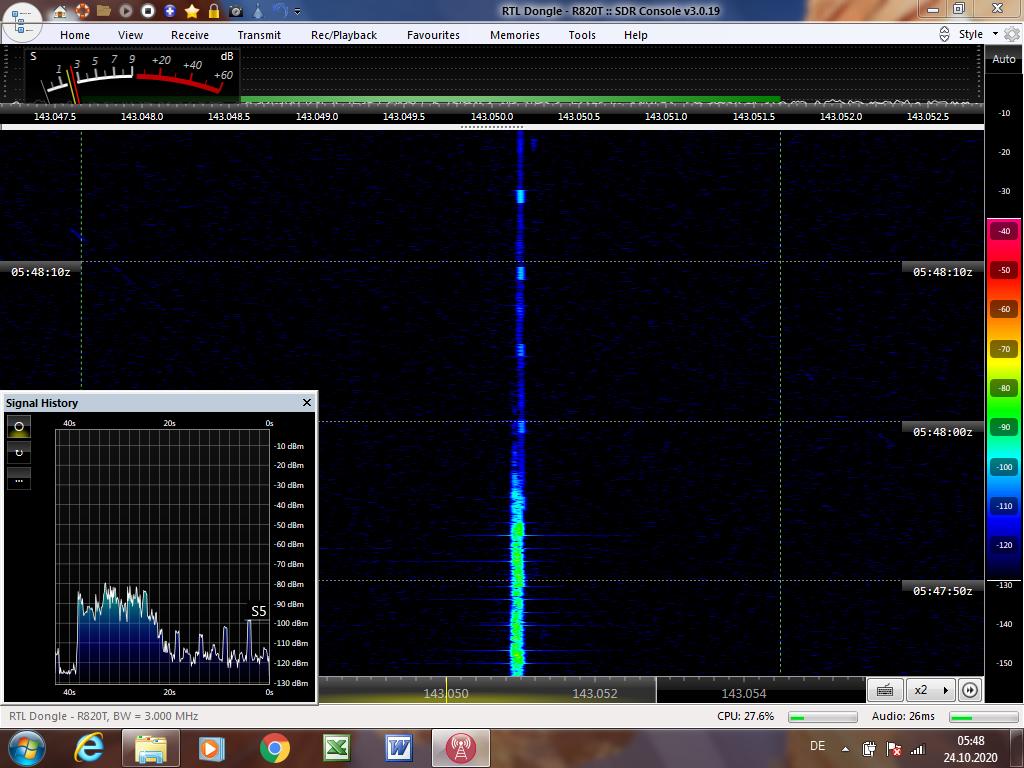Click the circle record icon in Signal History
Image resolution: width=1024 pixels, height=768 pixels.
pyautogui.click(x=19, y=427)
